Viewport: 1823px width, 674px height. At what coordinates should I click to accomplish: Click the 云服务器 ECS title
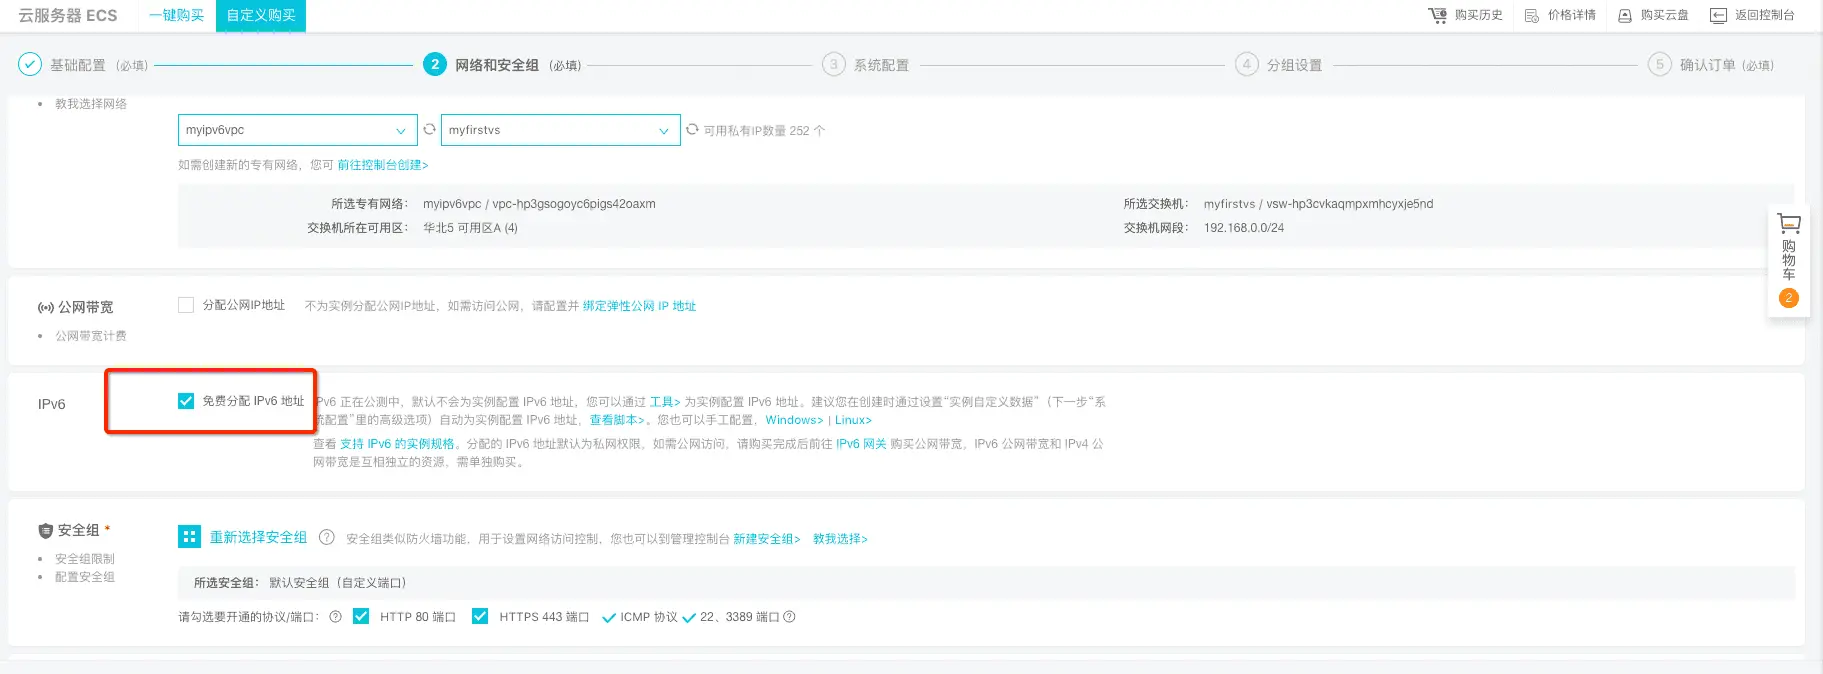[68, 15]
